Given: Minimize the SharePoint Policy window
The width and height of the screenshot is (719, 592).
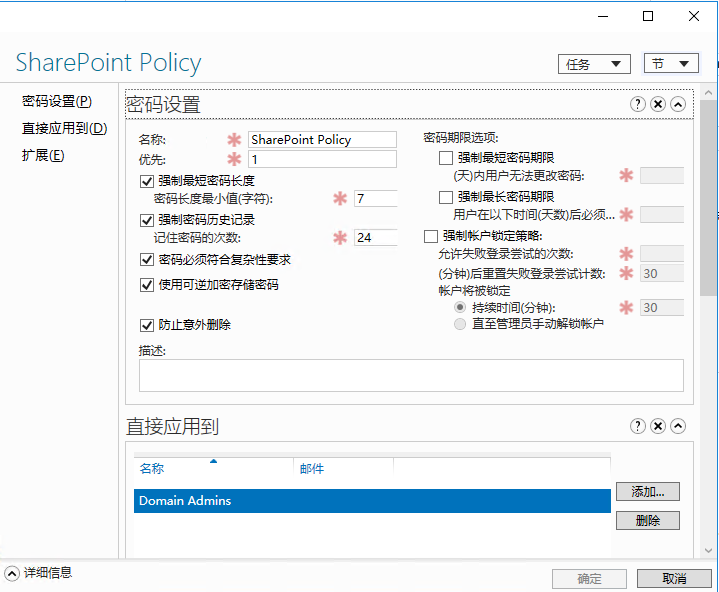Looking at the screenshot, I should 603,17.
